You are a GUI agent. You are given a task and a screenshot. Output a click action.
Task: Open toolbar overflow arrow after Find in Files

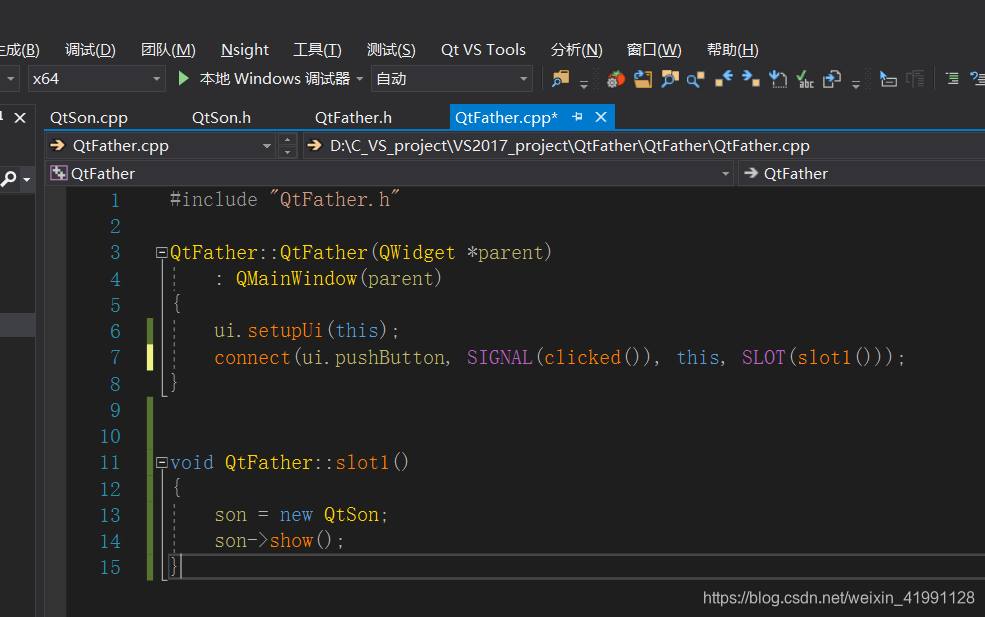click(x=584, y=84)
